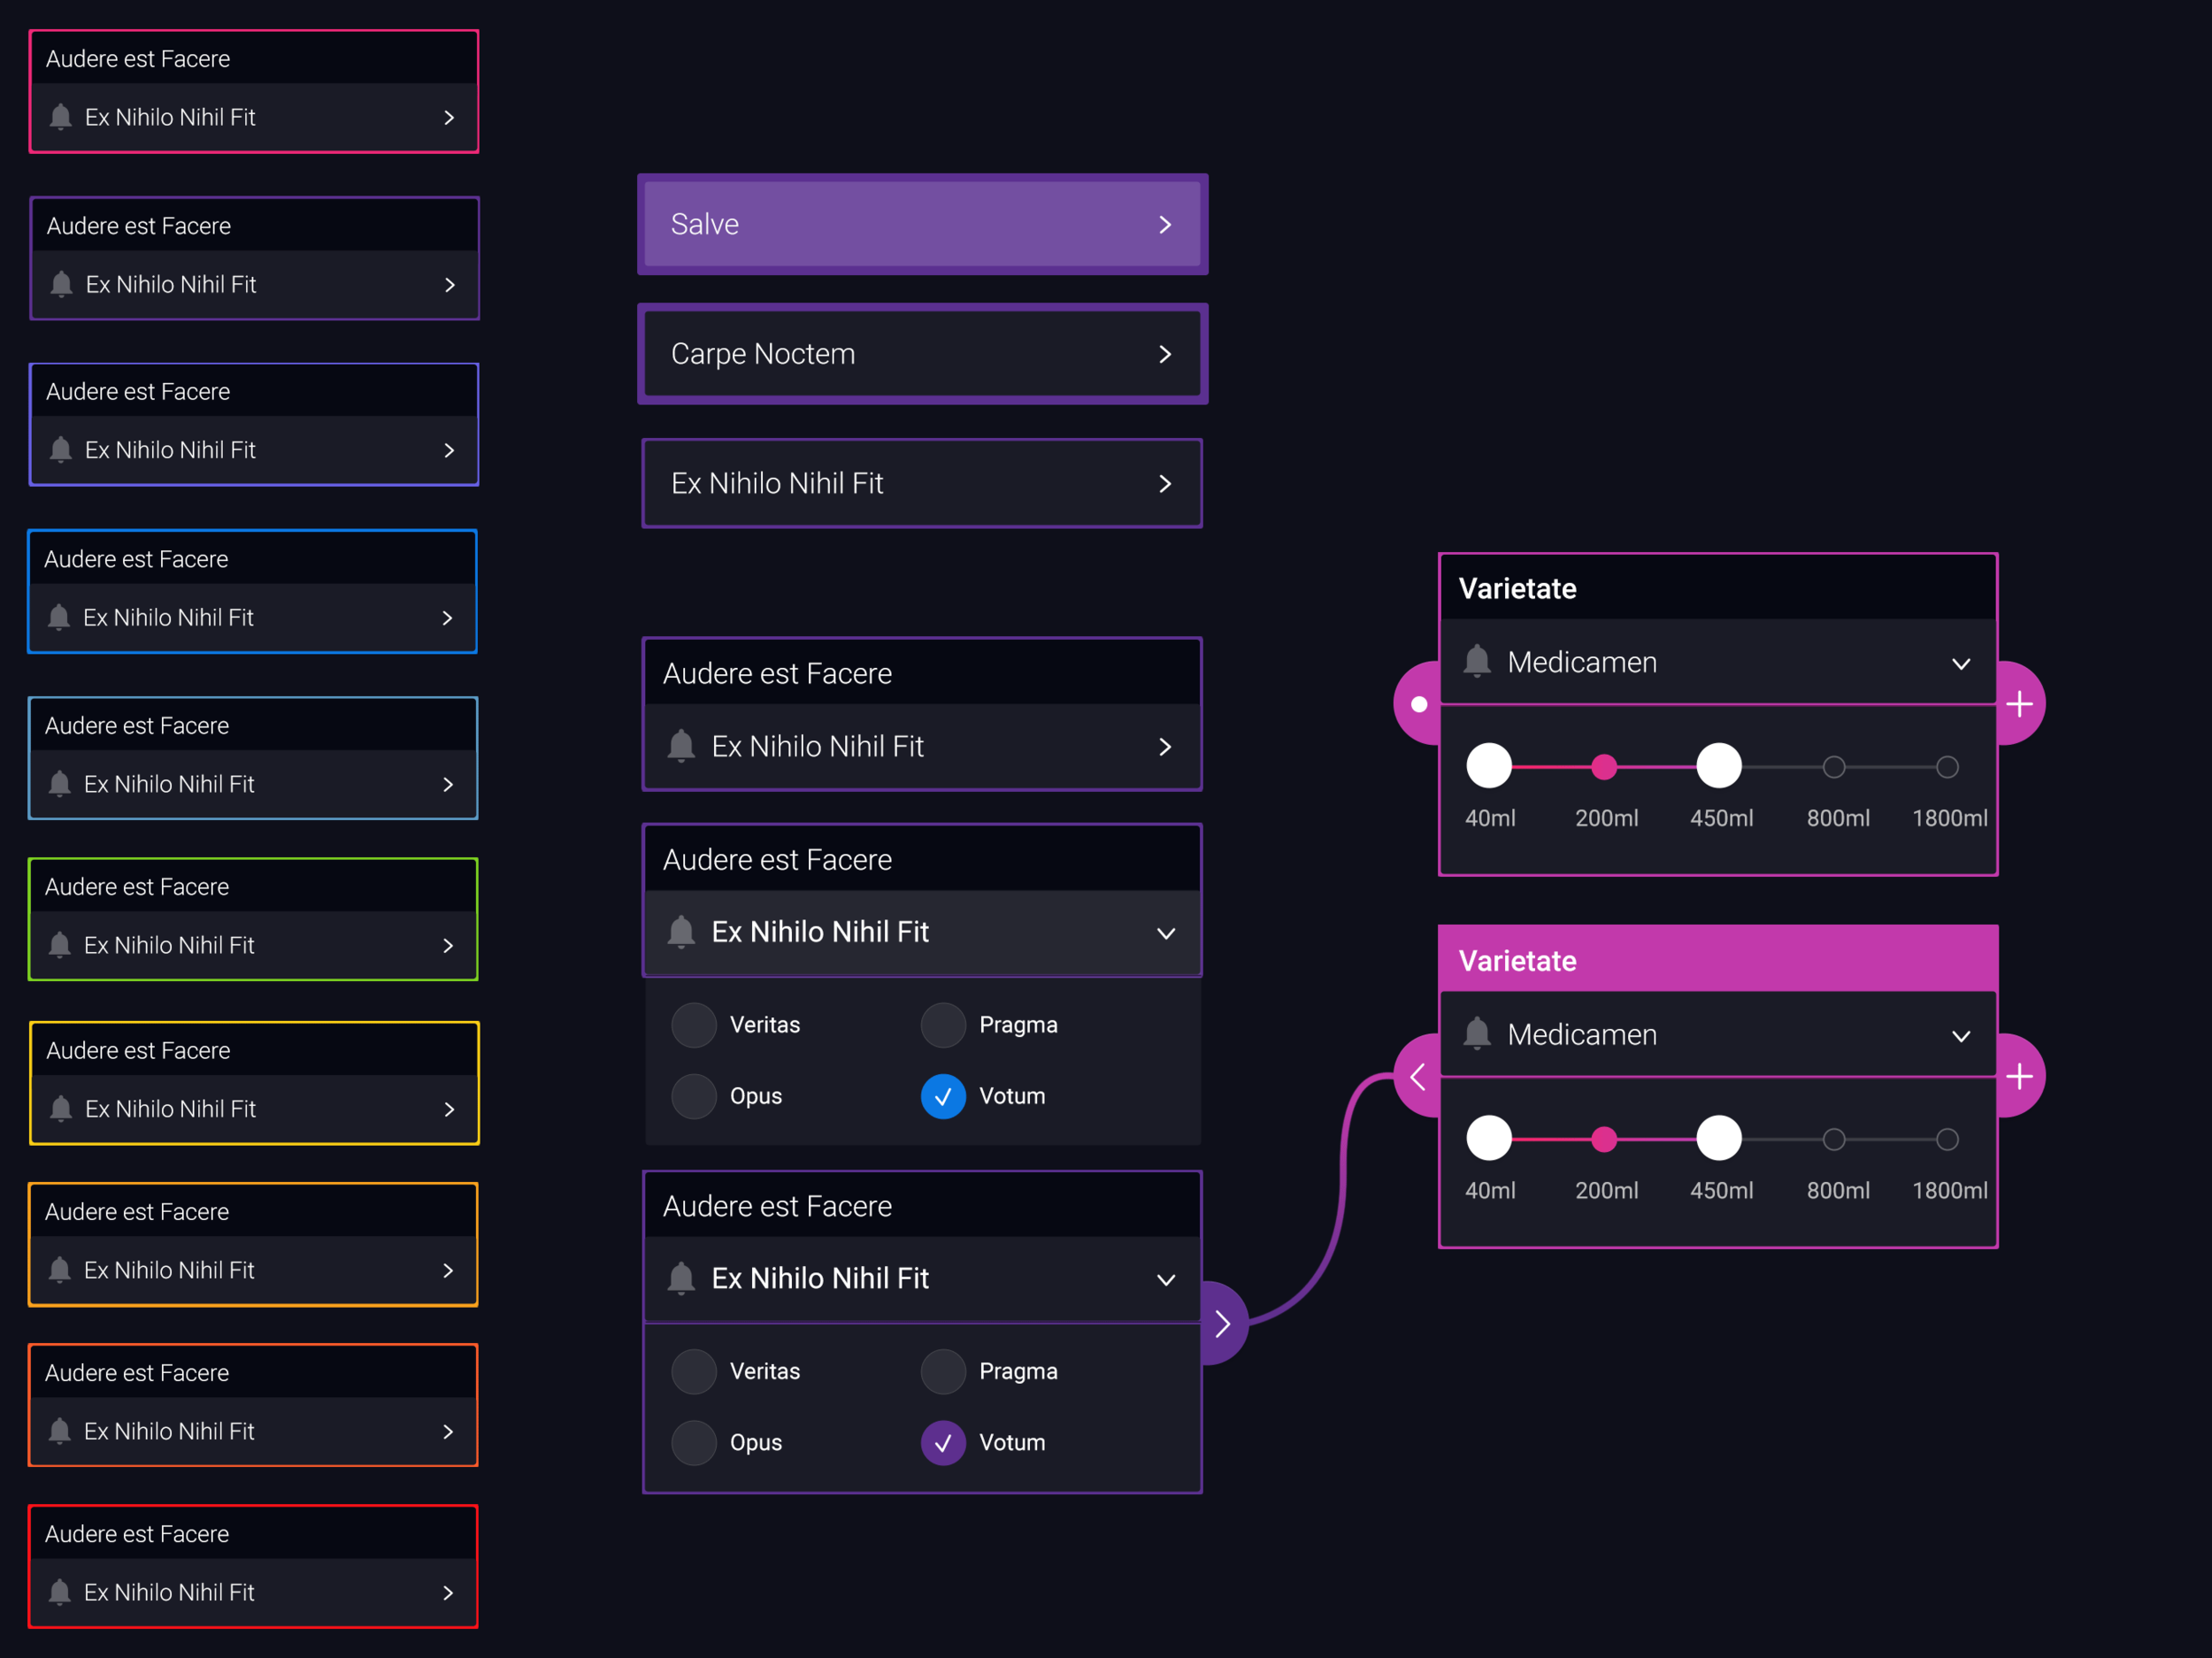This screenshot has height=1658, width=2212.
Task: Click the purple circular right-arrow connector icon
Action: point(1222,1322)
